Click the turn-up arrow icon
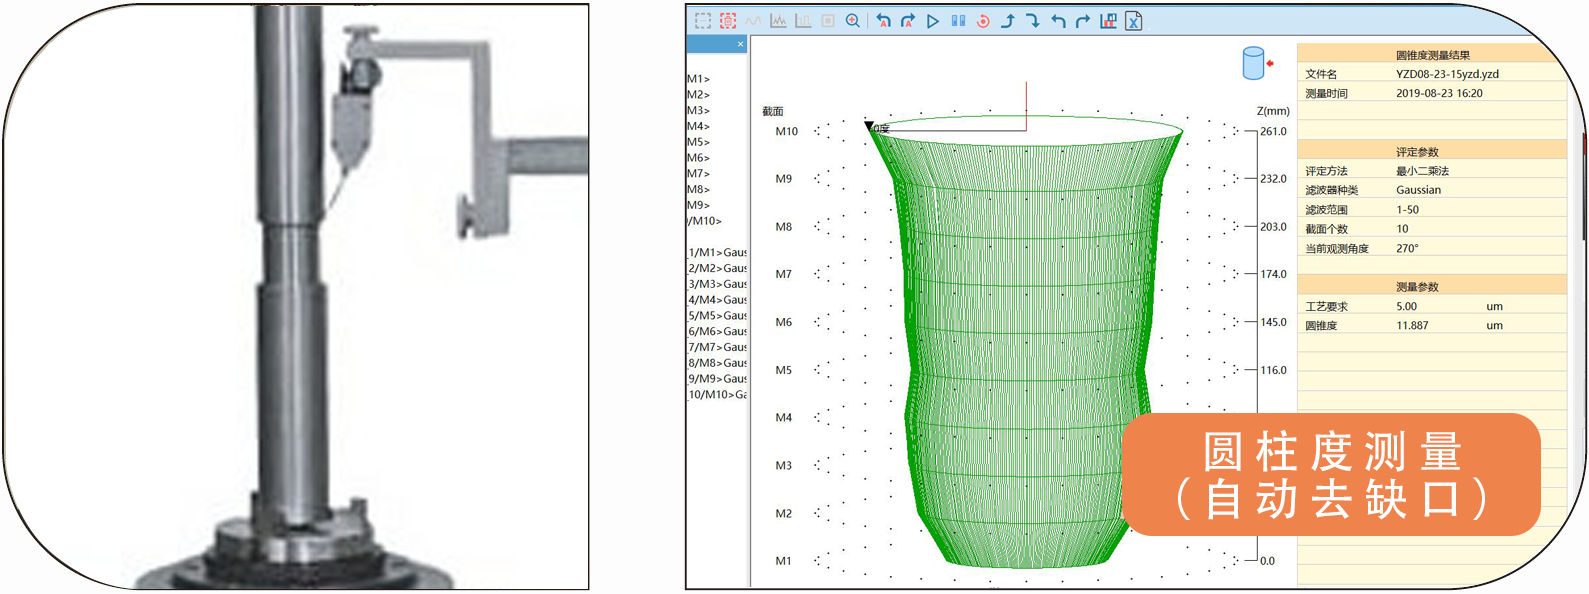 pyautogui.click(x=1008, y=21)
